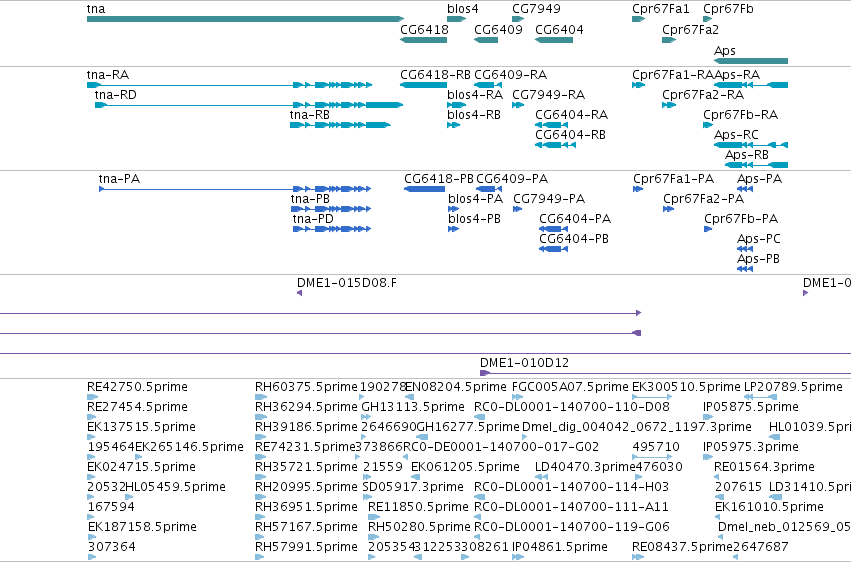Screen dimensions: 851x562
Task: Click the RH60375.5prime EST
Action: (259, 397)
